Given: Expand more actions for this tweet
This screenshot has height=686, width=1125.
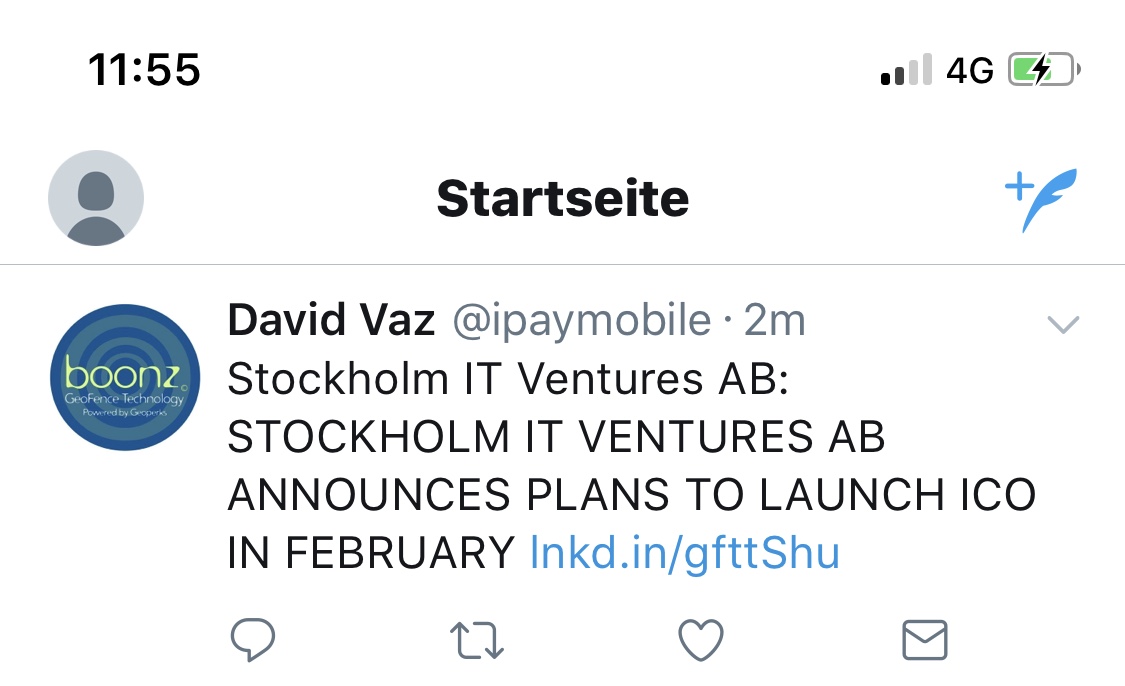Looking at the screenshot, I should [x=1063, y=322].
